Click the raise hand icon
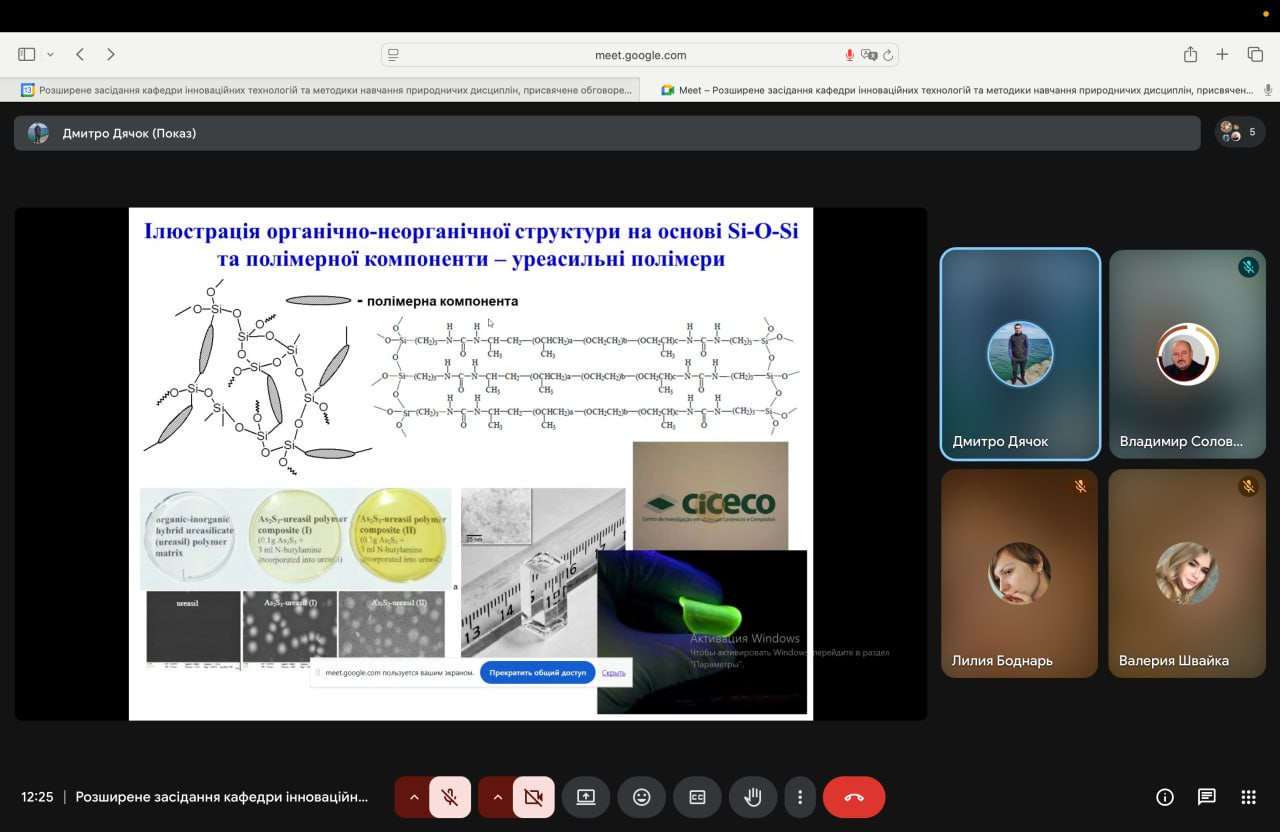This screenshot has height=832, width=1280. 753,797
